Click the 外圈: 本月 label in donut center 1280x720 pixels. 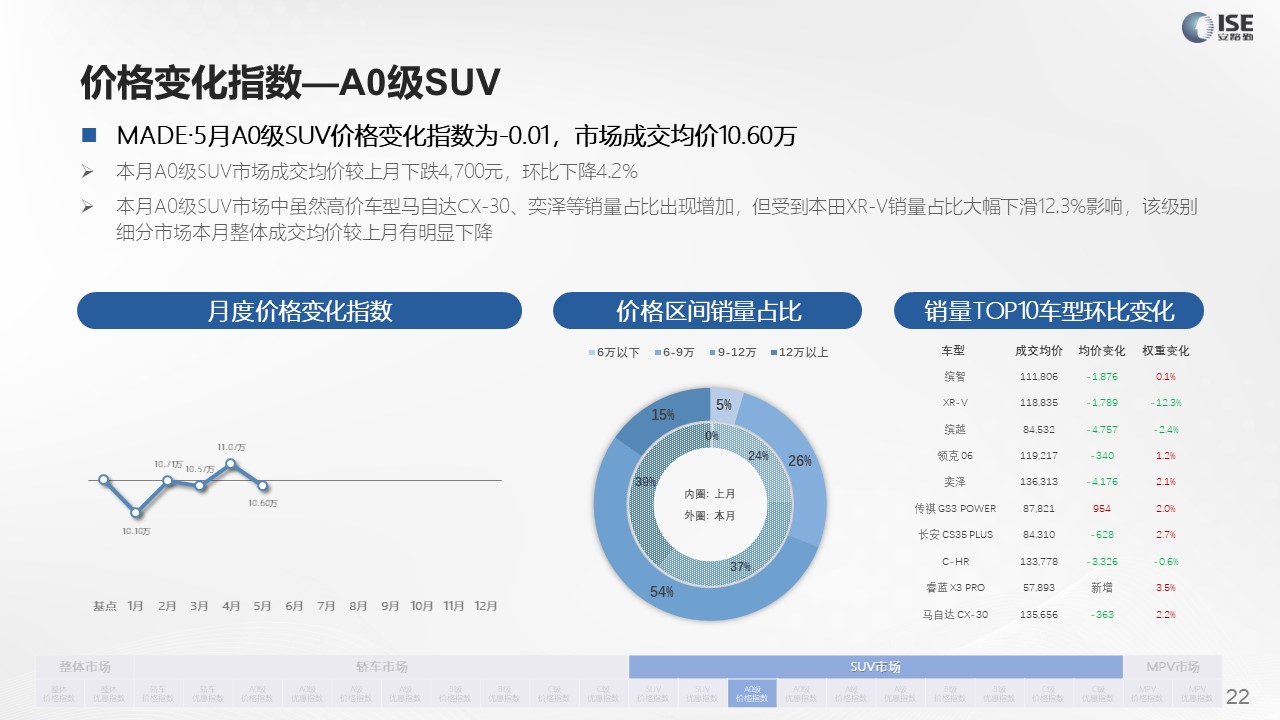710,516
